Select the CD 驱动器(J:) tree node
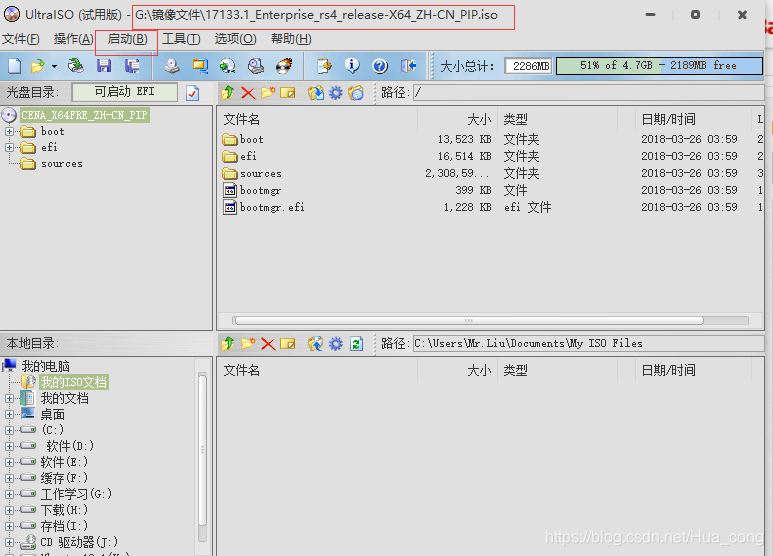The height and width of the screenshot is (556, 773). point(79,542)
